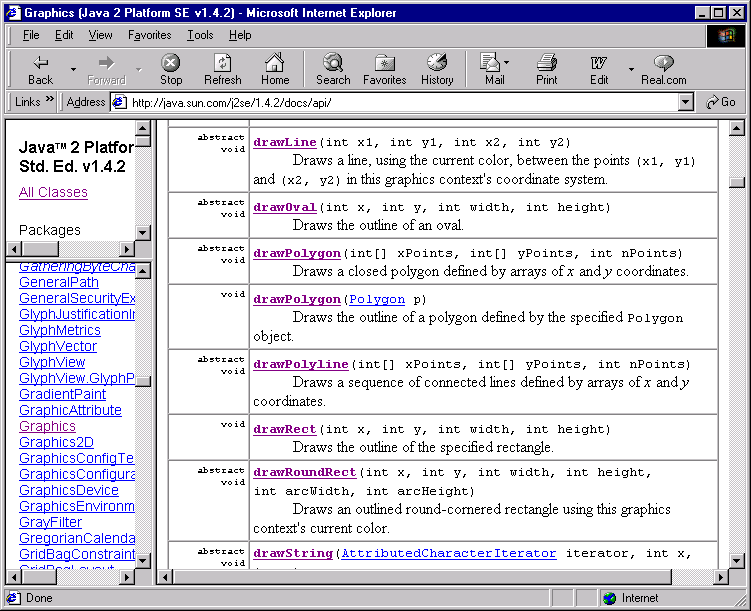Screen dimensions: 751x611
Task: Open the Favorites toolbar icon
Action: click(x=384, y=63)
